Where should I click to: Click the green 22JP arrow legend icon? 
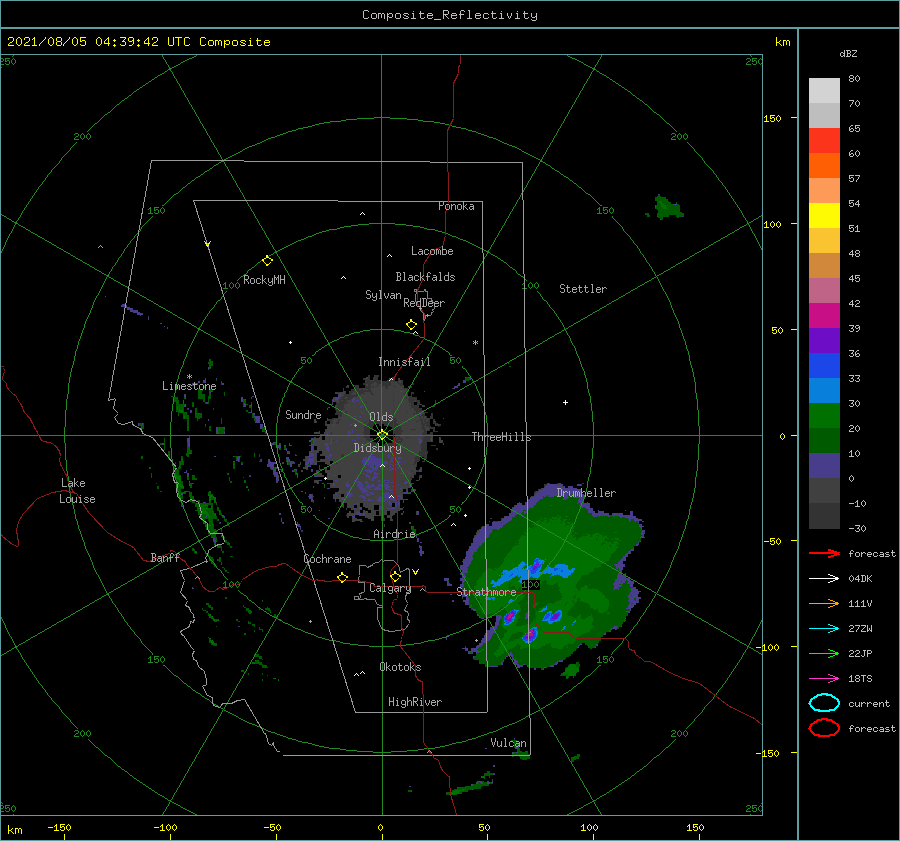click(824, 653)
